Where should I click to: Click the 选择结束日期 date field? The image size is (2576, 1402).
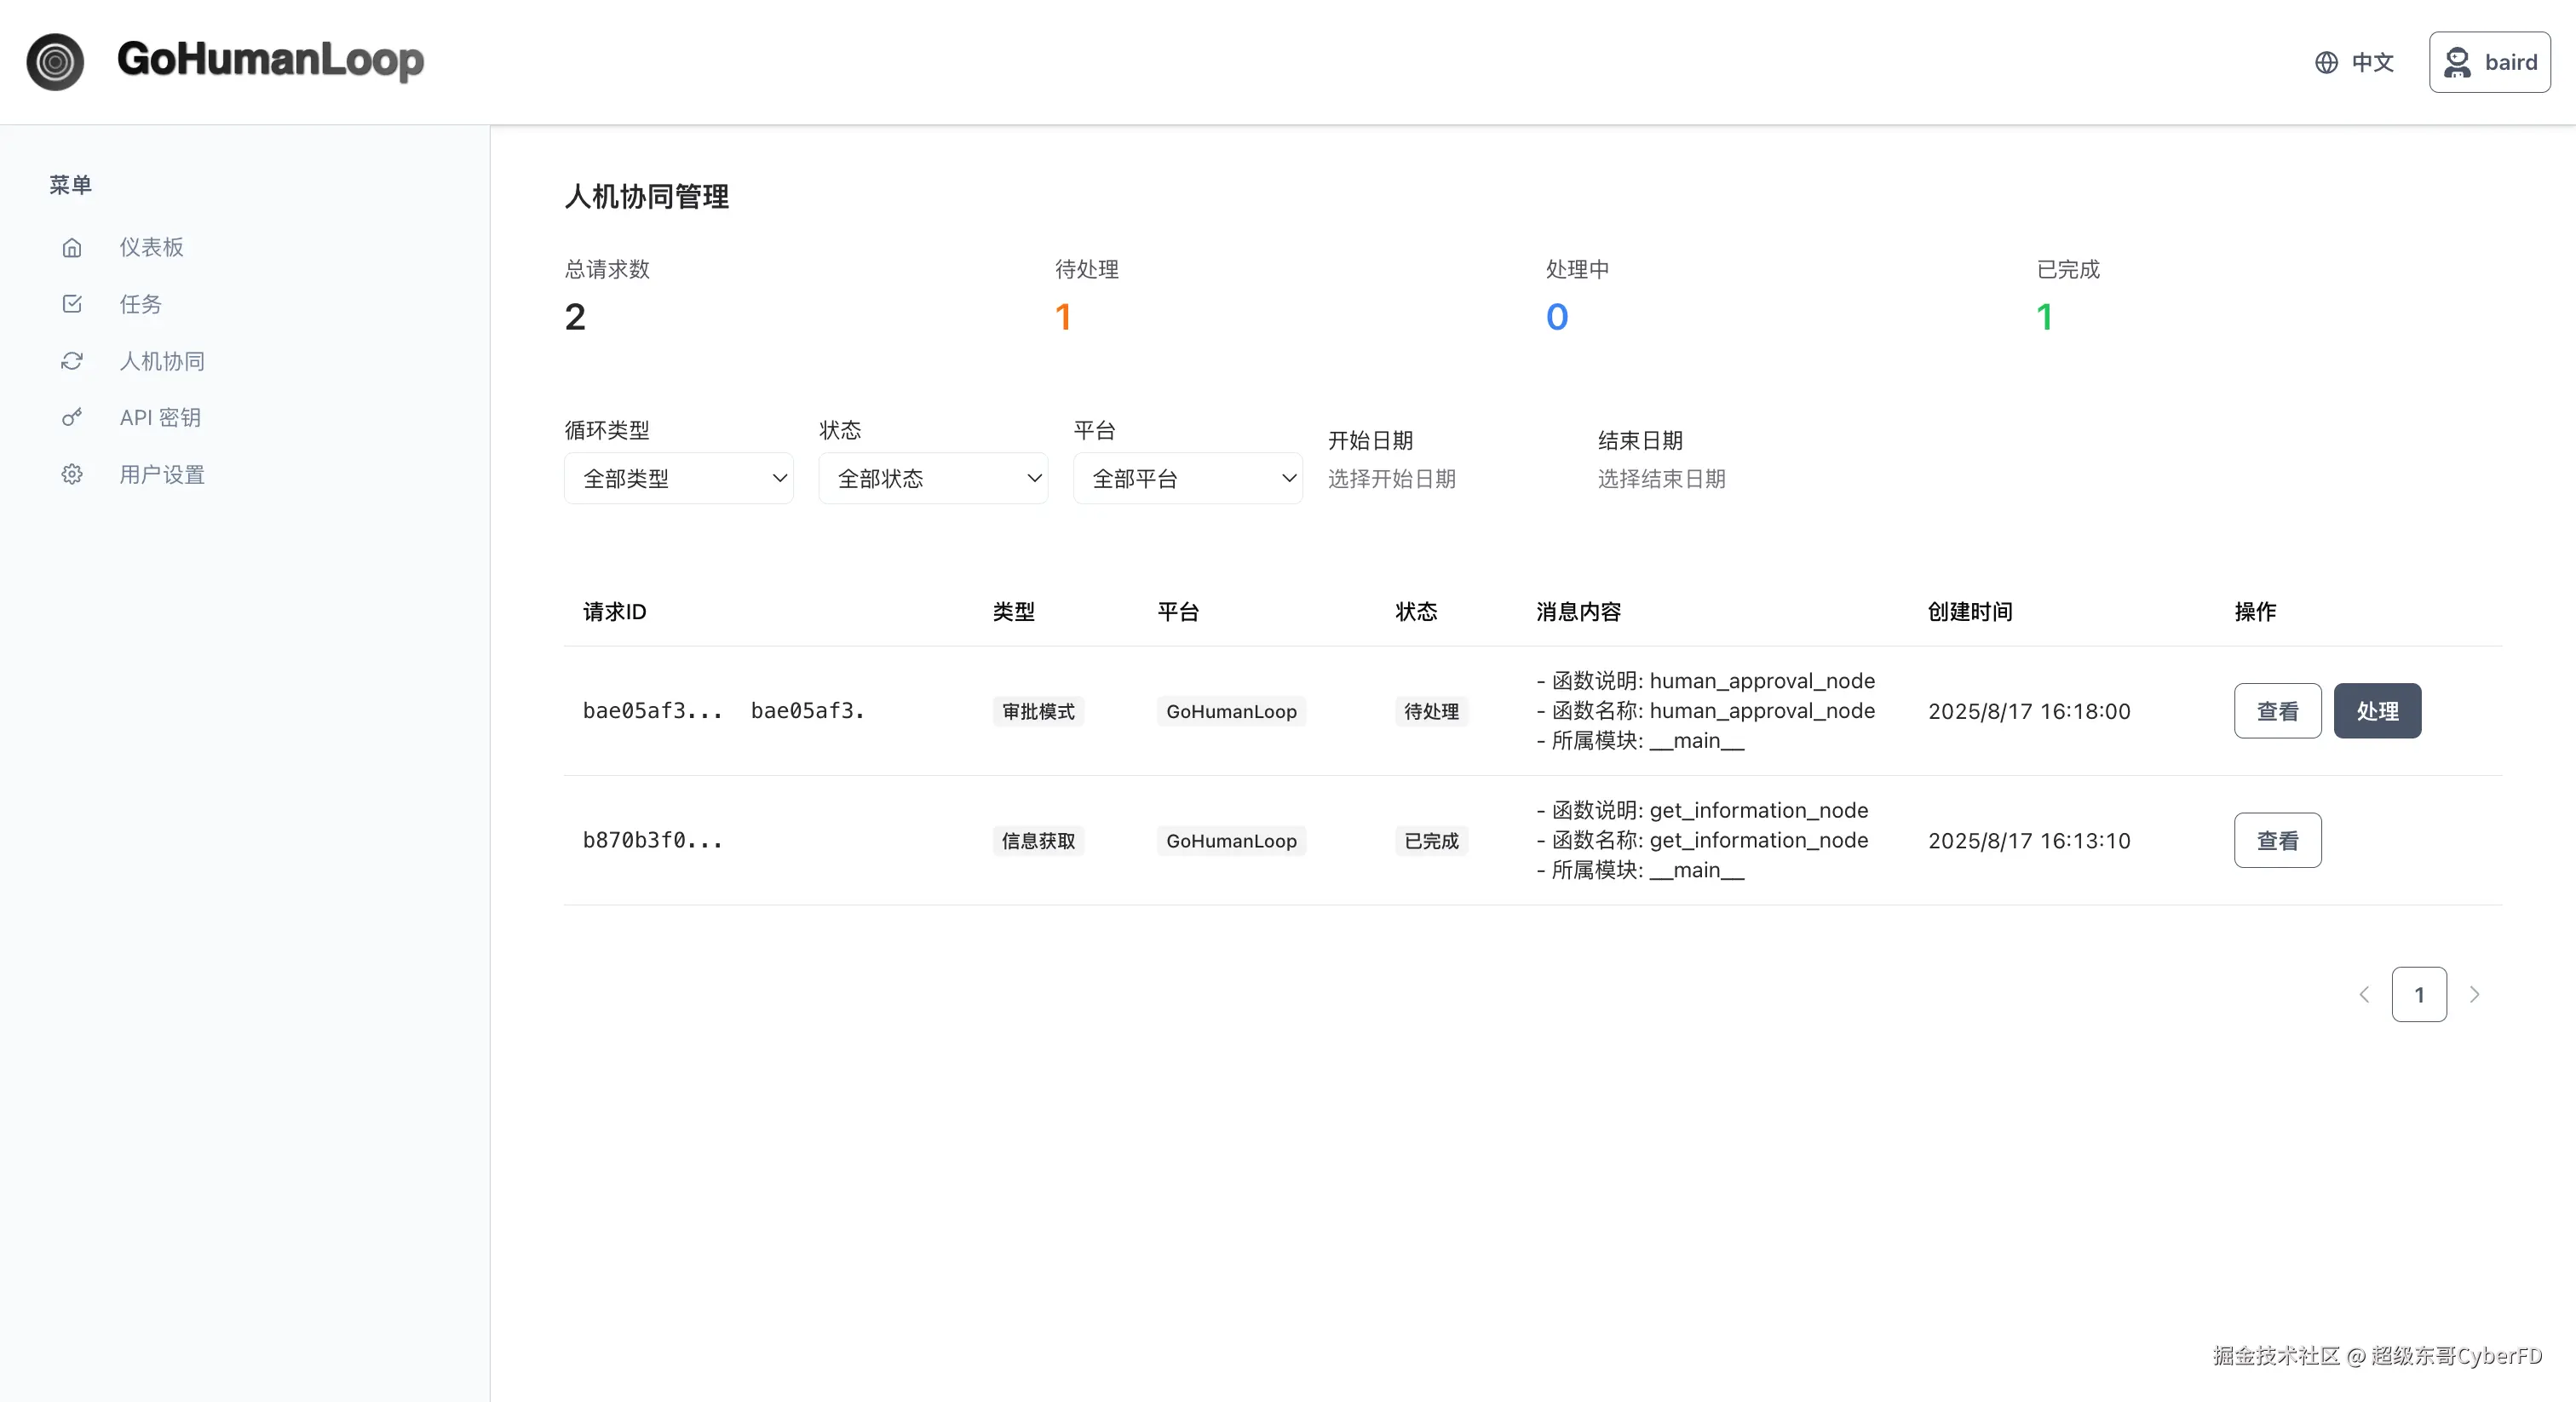pyautogui.click(x=1661, y=479)
